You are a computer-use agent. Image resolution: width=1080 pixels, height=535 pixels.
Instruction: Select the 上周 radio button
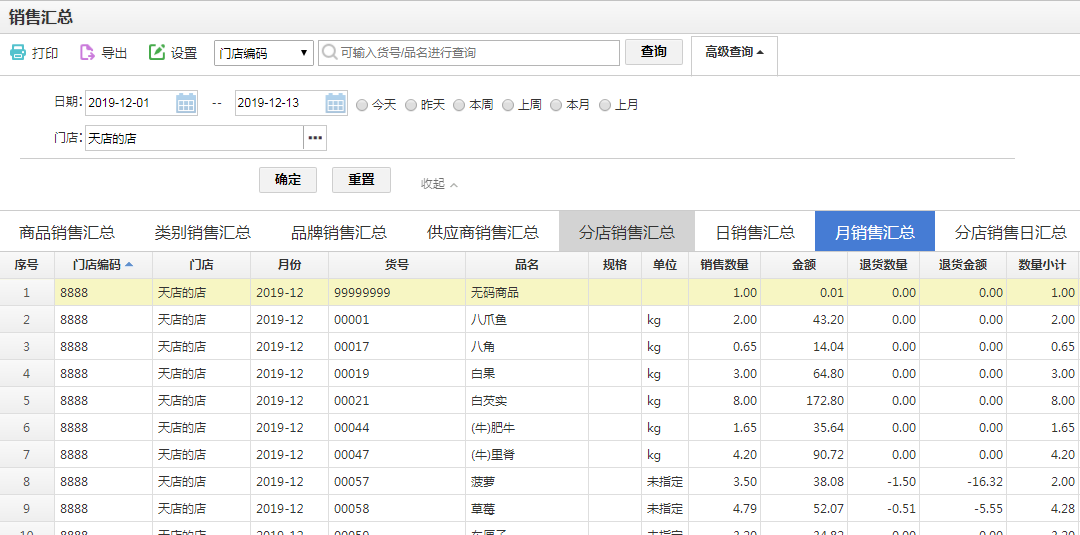click(508, 105)
